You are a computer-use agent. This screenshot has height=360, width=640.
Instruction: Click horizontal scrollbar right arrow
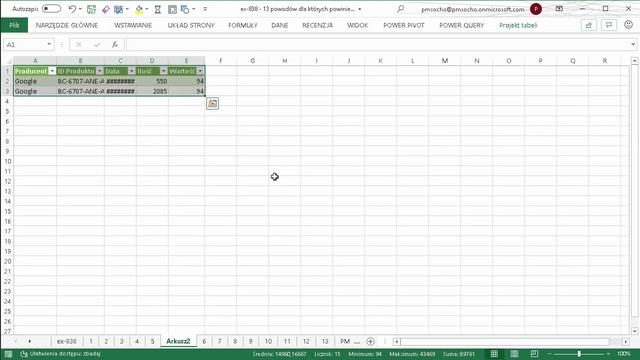pyautogui.click(x=626, y=341)
